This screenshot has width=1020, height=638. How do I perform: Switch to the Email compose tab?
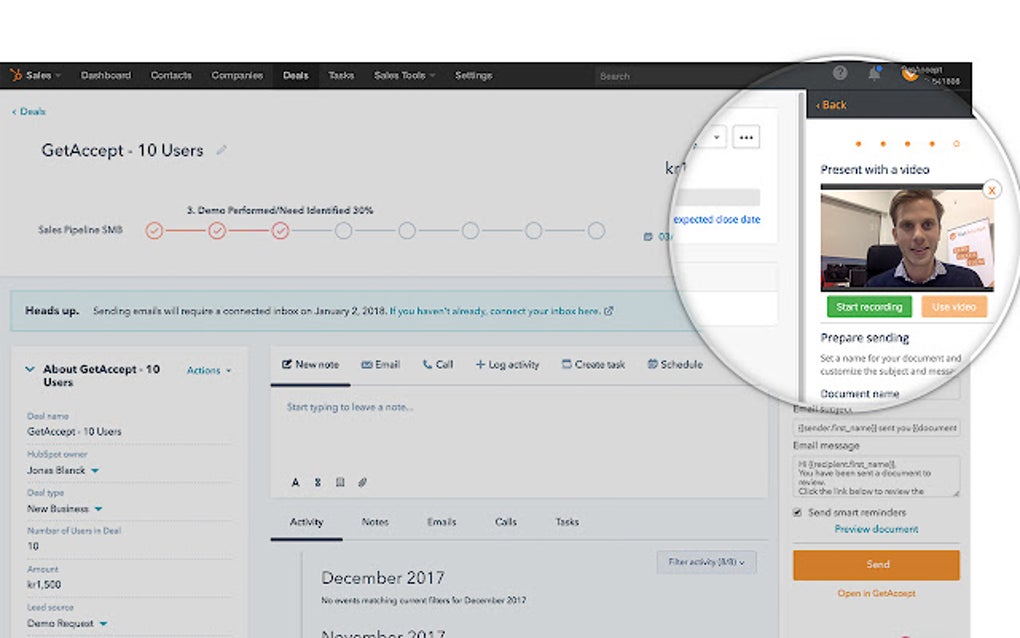tap(381, 365)
